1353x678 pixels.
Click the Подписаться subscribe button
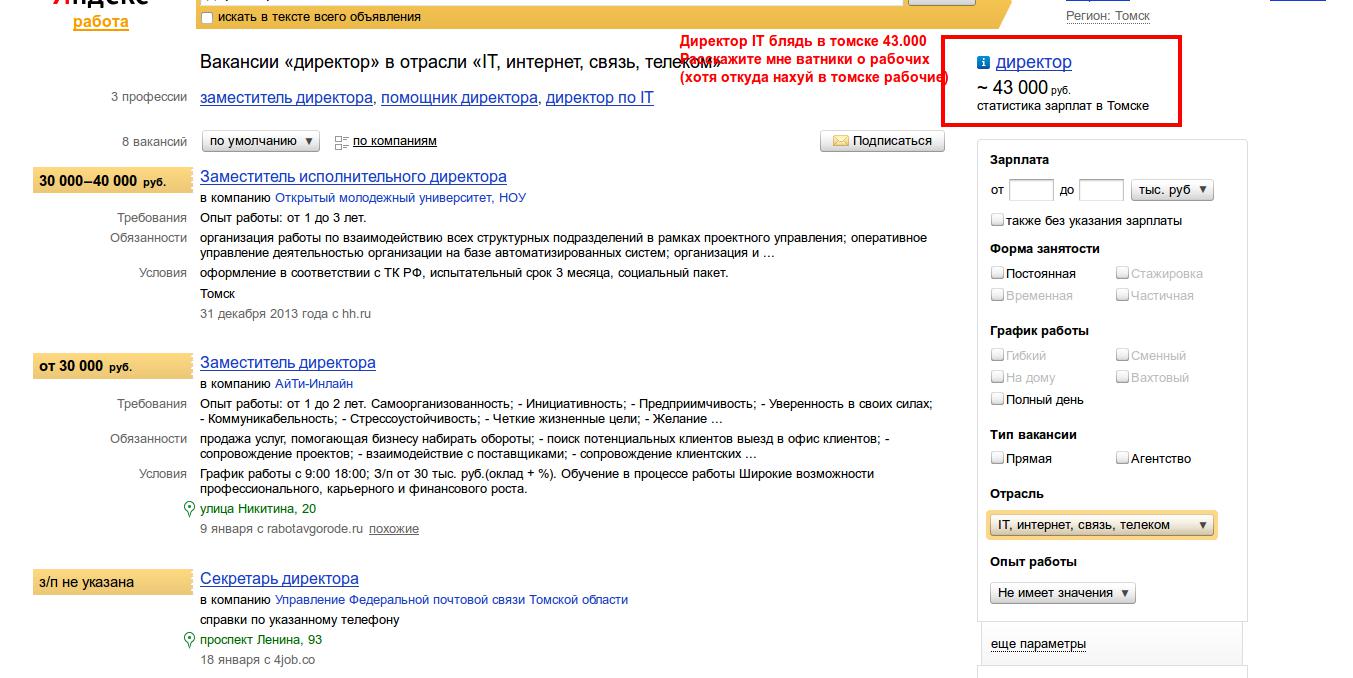point(882,141)
